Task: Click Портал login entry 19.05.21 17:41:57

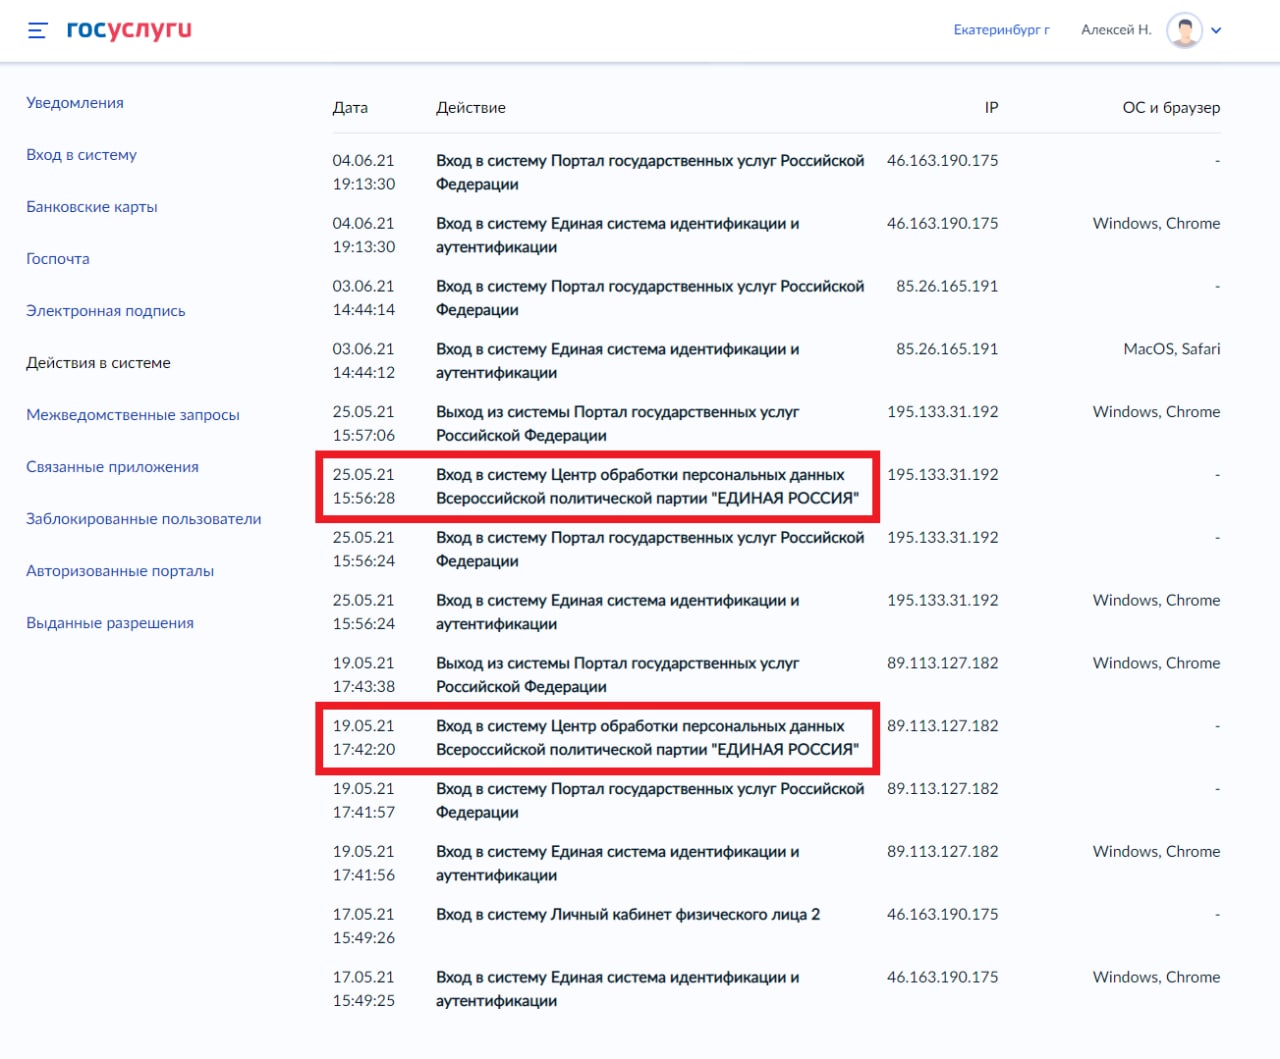Action: (x=650, y=801)
